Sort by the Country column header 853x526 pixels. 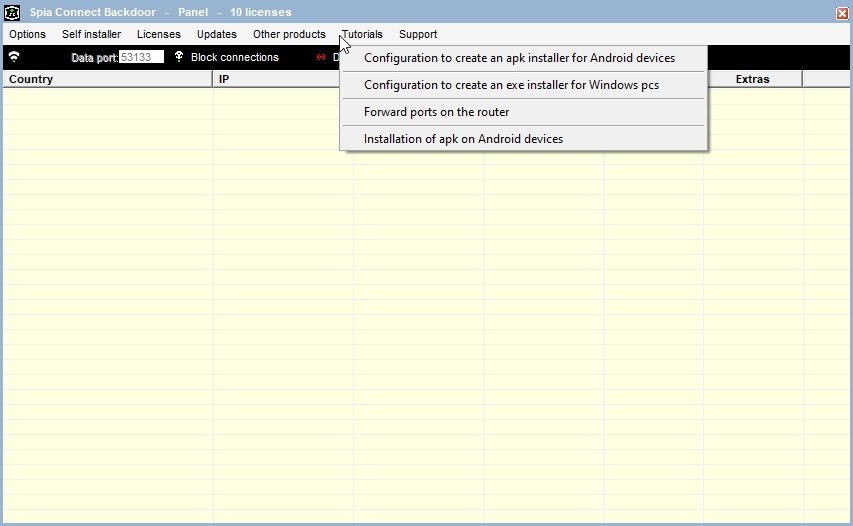pyautogui.click(x=108, y=79)
